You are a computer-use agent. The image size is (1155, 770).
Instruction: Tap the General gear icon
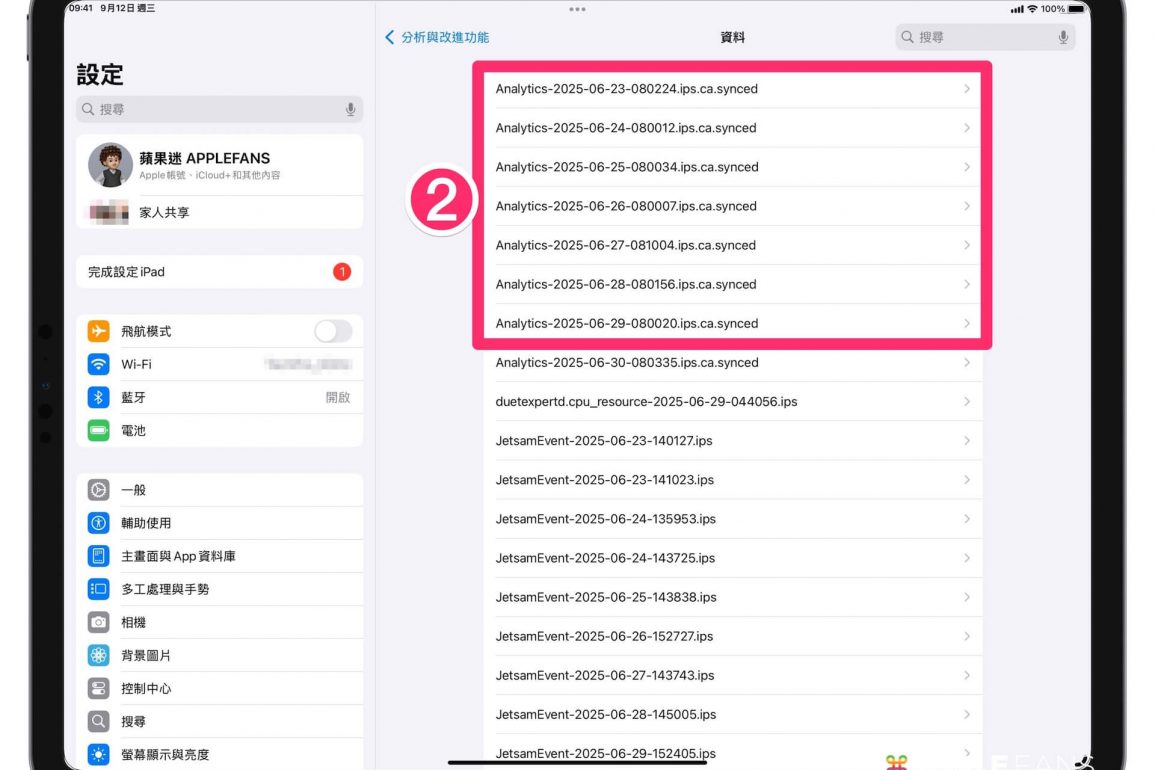click(x=98, y=490)
